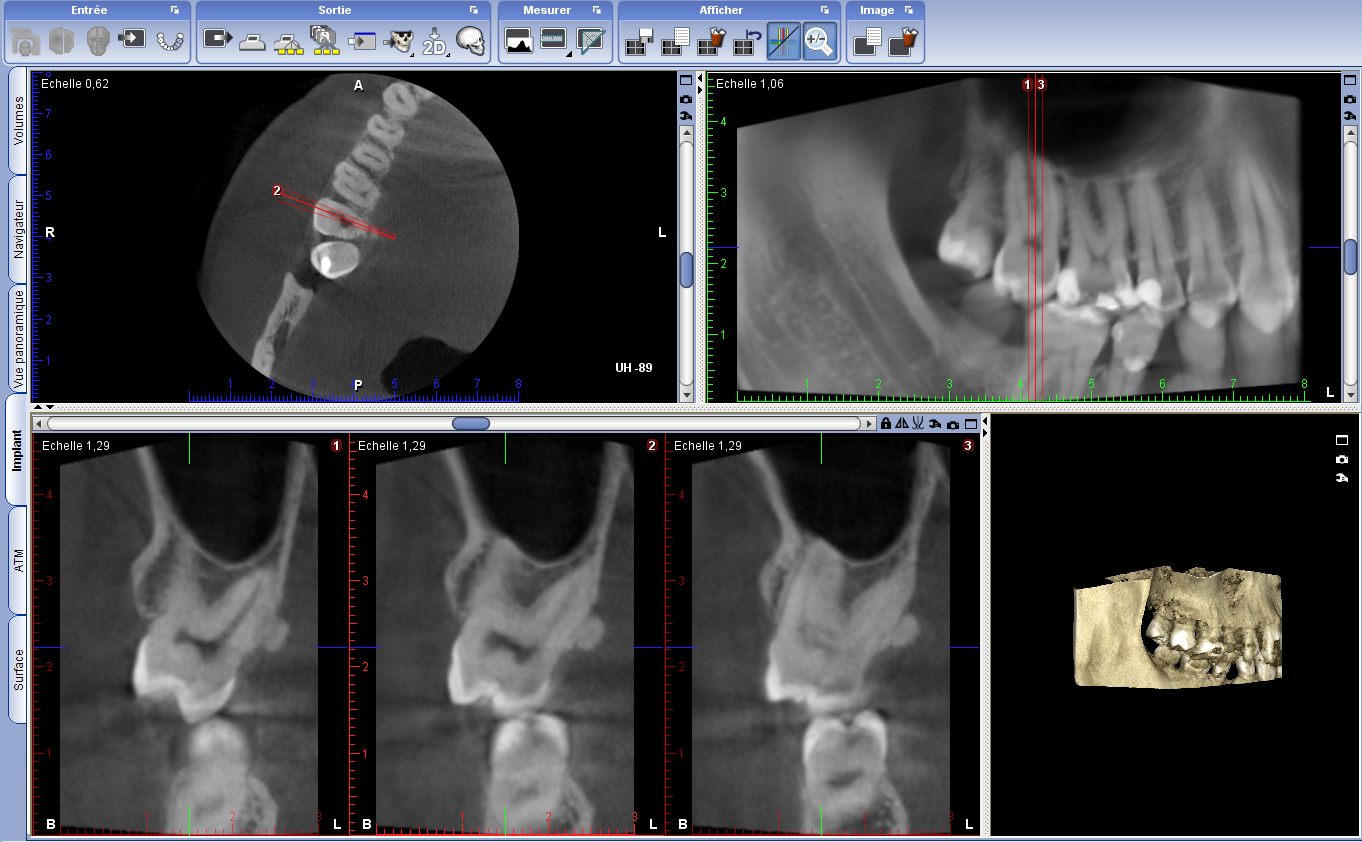The image size is (1362, 842).
Task: Expand the Afficher toolbar group
Action: [826, 10]
